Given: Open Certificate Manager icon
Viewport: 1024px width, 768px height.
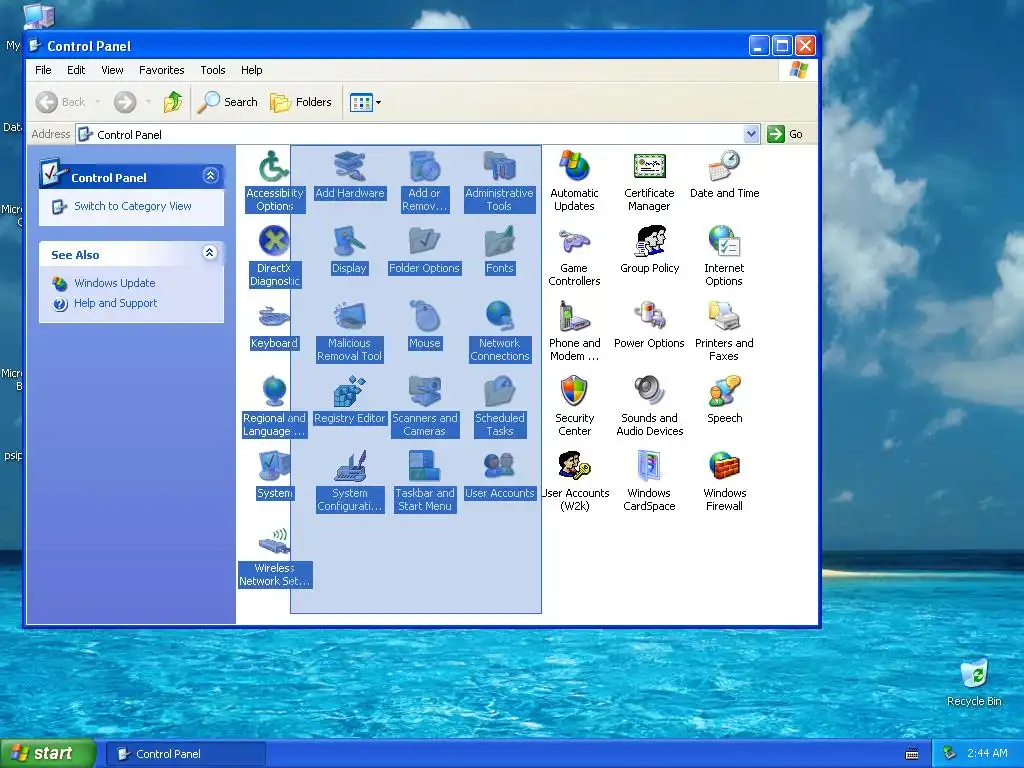Looking at the screenshot, I should [x=649, y=167].
